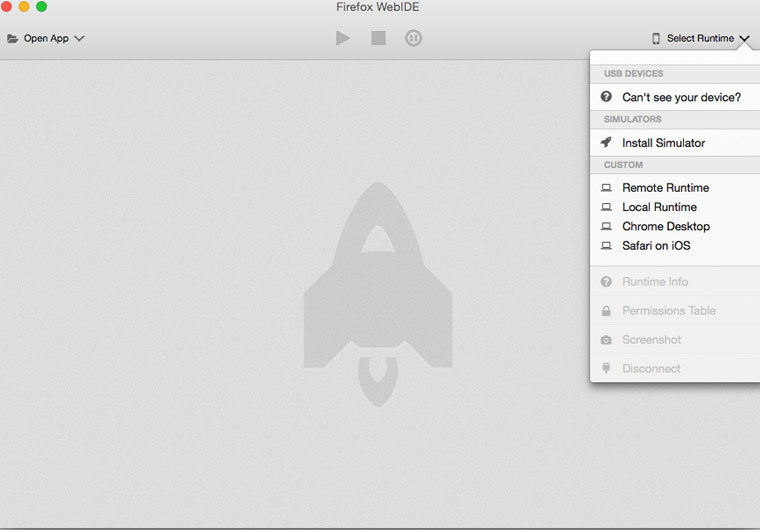Image resolution: width=760 pixels, height=530 pixels.
Task: Click the phone icon beside Select Runtime
Action: 656,38
